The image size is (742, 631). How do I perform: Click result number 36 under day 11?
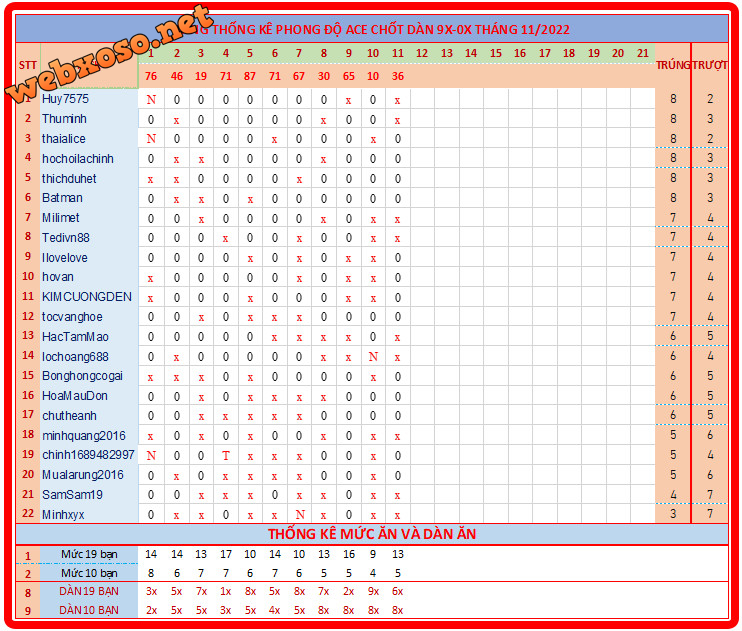398,76
